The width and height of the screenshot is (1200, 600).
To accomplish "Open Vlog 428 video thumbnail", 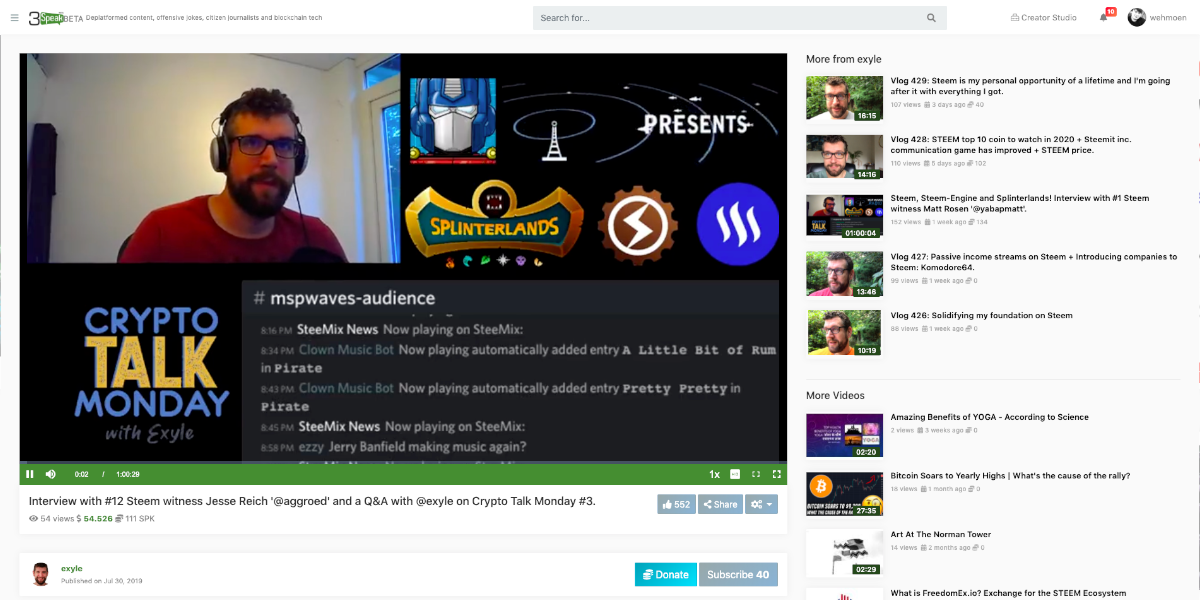I will click(x=844, y=157).
